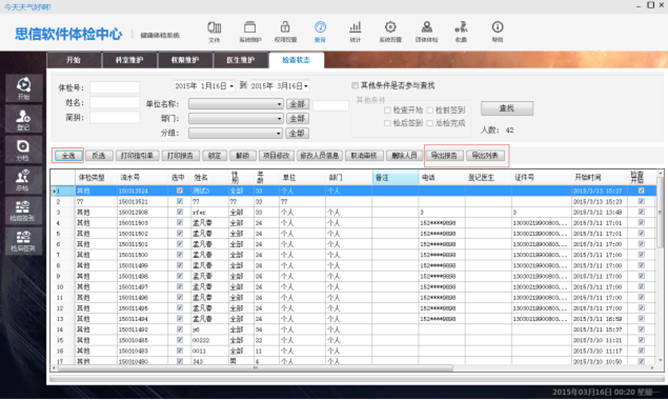Open the gear system settings toolbar icon
This screenshot has height=400, width=668.
tap(390, 32)
